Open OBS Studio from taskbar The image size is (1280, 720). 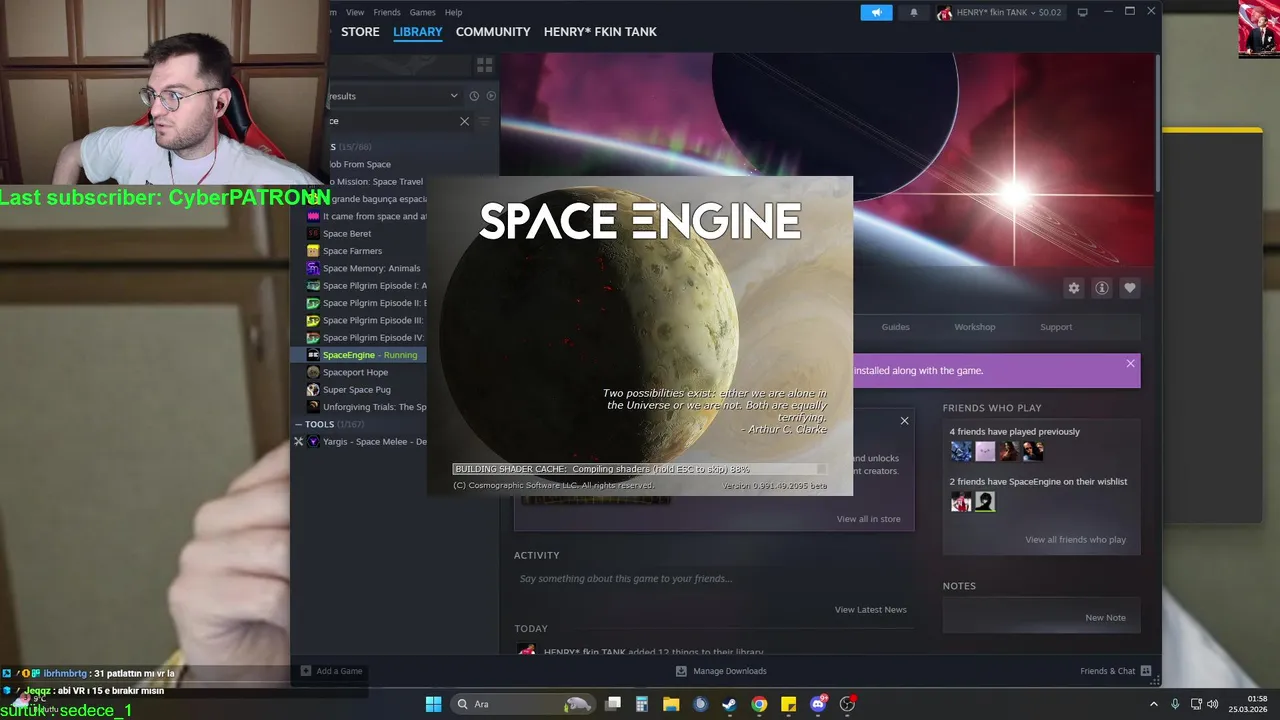pyautogui.click(x=847, y=704)
